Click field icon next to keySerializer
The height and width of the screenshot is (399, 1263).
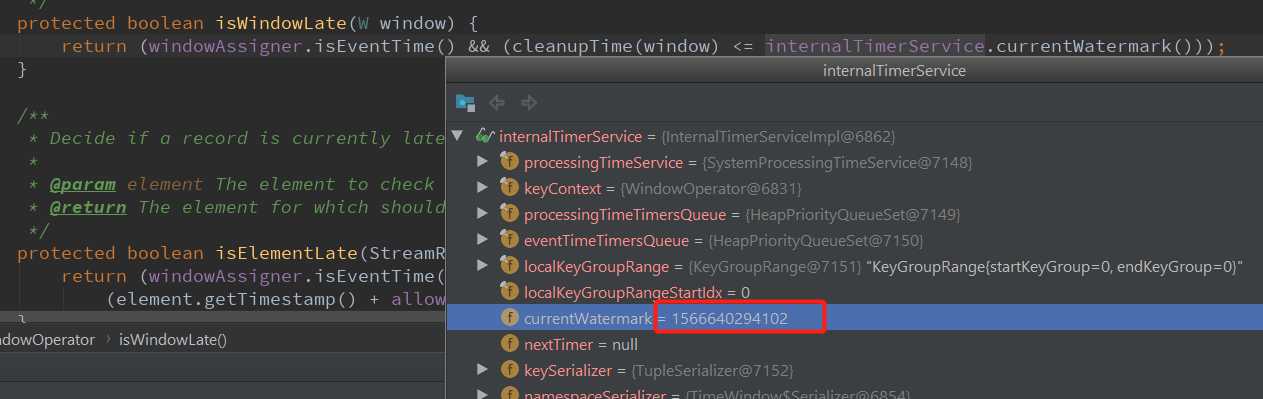click(x=509, y=370)
